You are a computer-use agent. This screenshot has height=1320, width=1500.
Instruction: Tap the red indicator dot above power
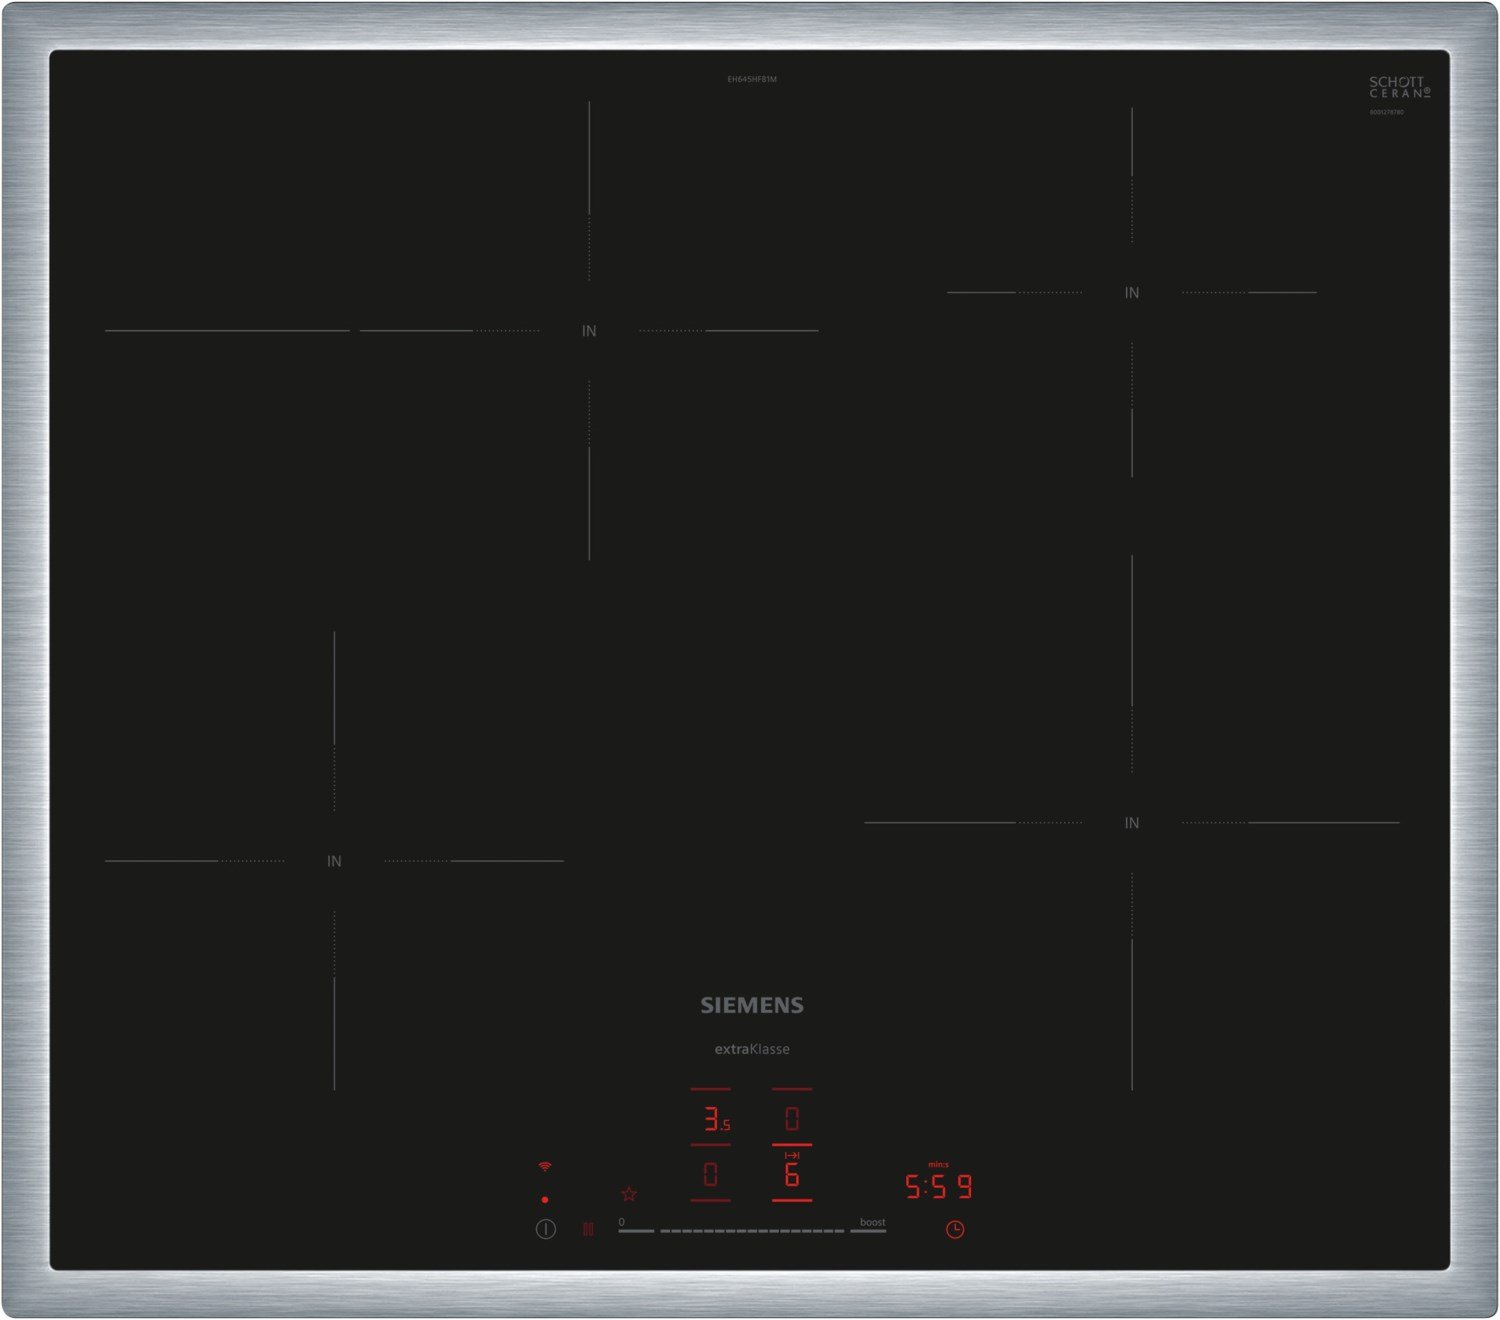tap(545, 1199)
